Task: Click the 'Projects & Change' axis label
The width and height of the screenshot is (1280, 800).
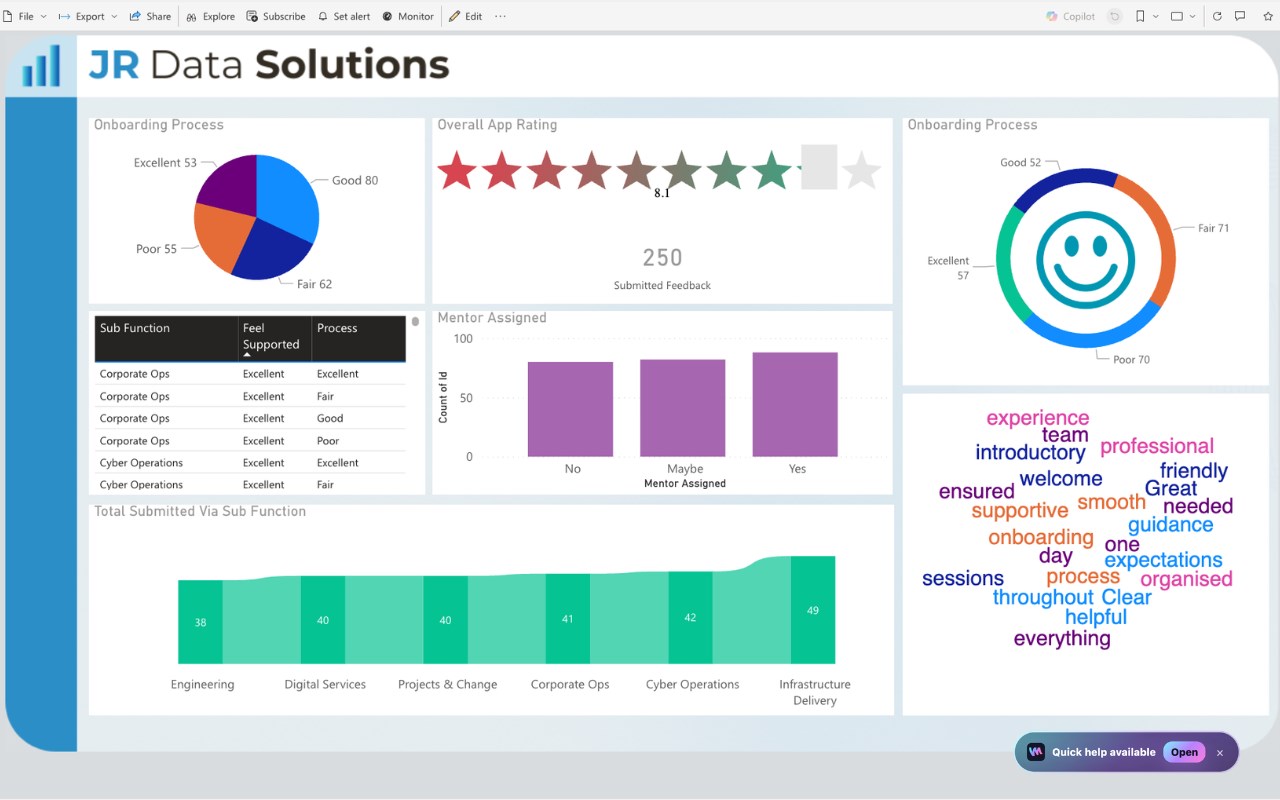Action: click(x=447, y=685)
